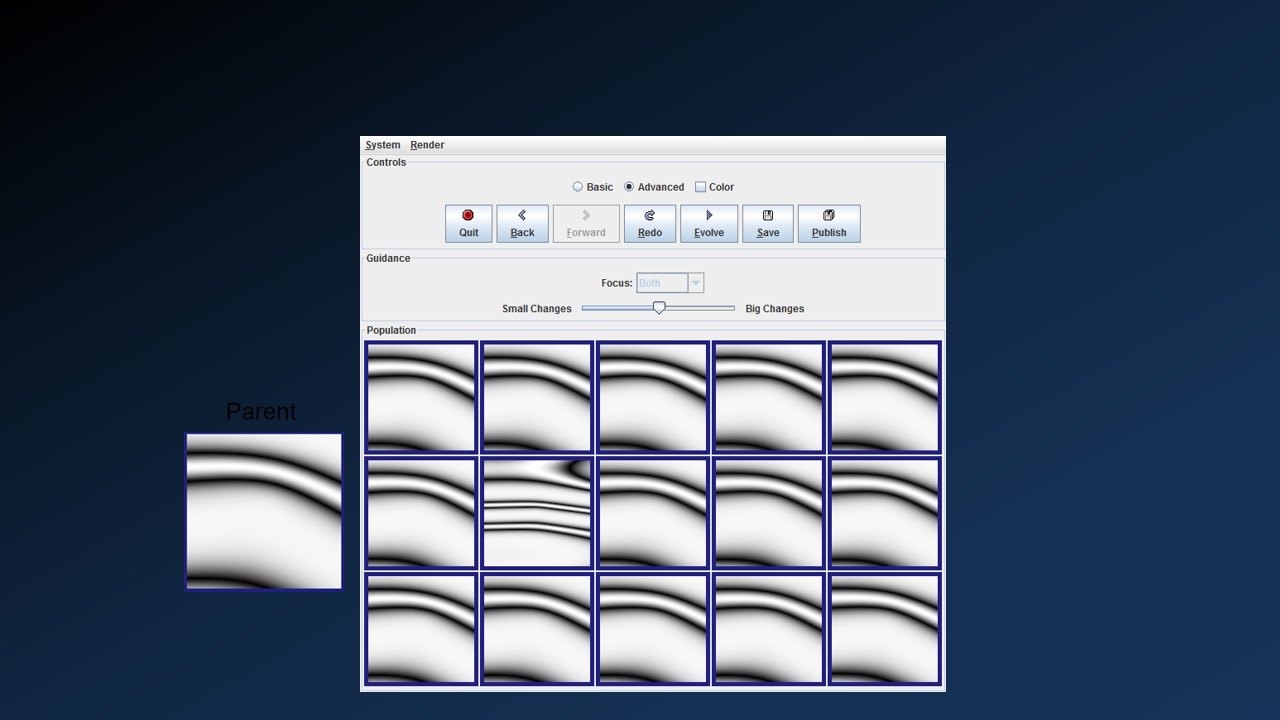
Task: Pick the last image in the bottom row
Action: (884, 629)
